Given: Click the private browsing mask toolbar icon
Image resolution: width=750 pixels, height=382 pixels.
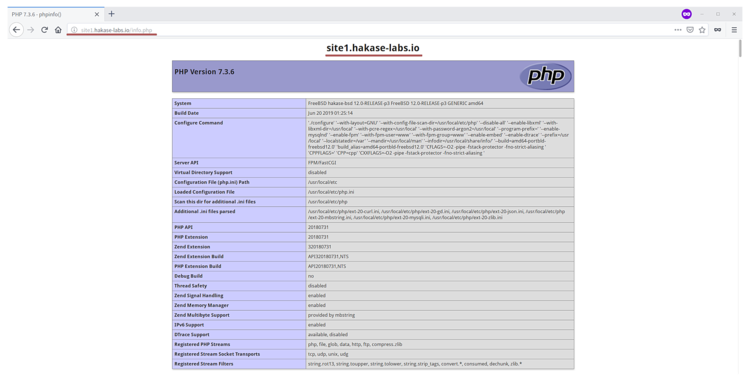Looking at the screenshot, I should (717, 30).
